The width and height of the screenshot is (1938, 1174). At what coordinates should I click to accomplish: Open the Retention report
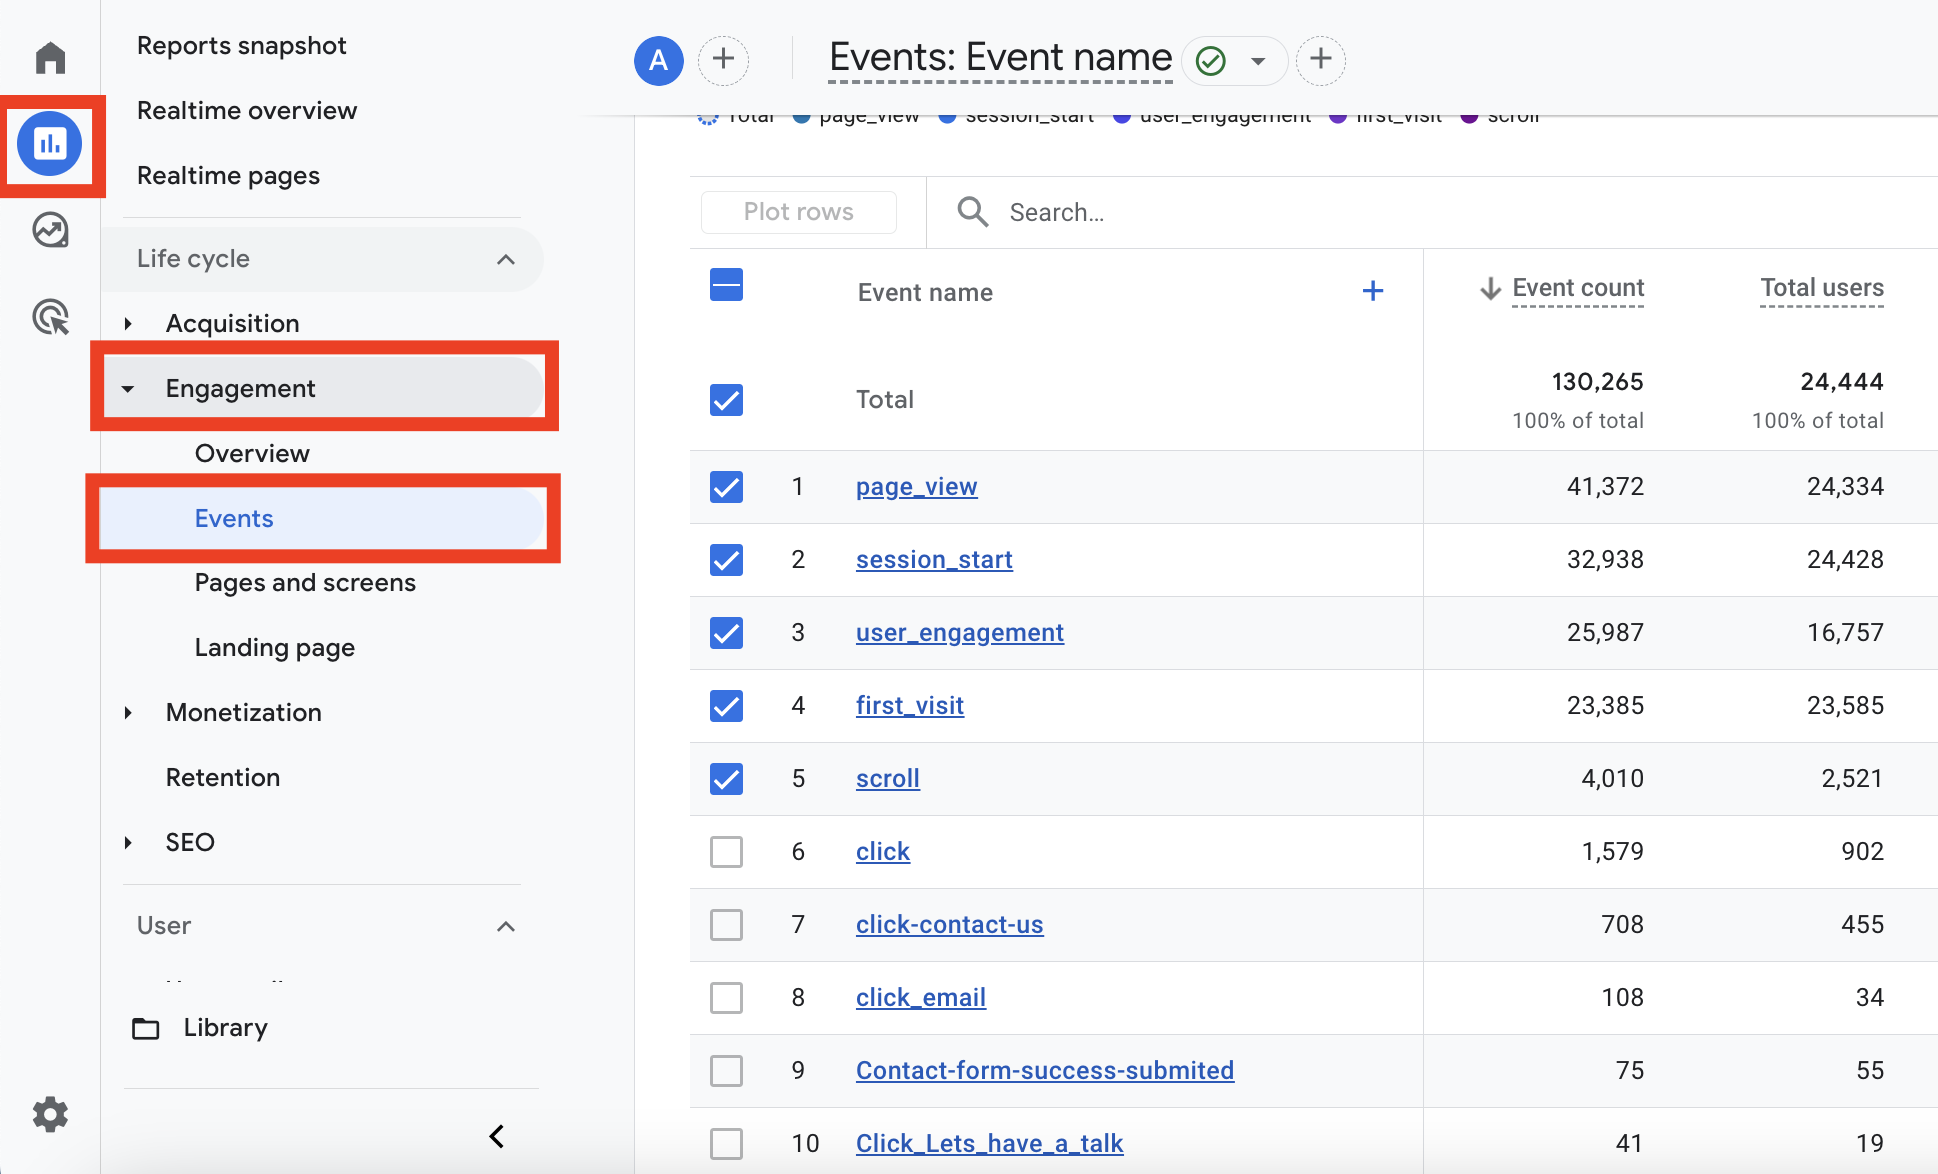tap(223, 778)
